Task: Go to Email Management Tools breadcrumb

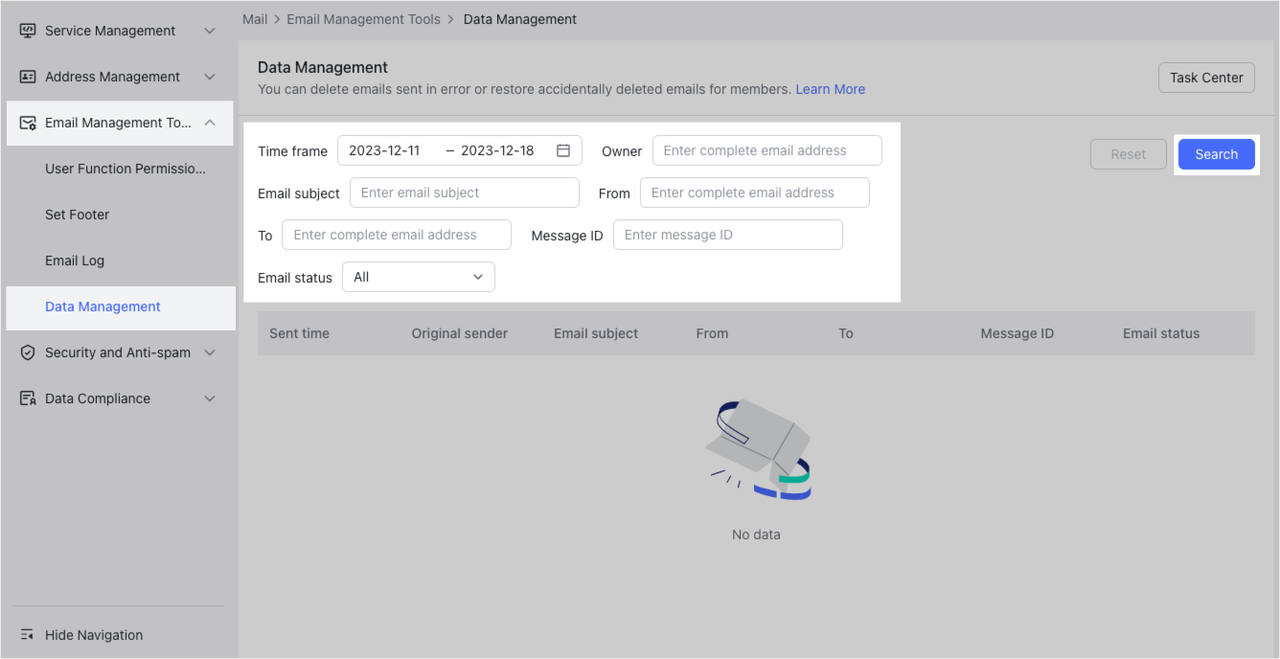Action: [x=364, y=19]
